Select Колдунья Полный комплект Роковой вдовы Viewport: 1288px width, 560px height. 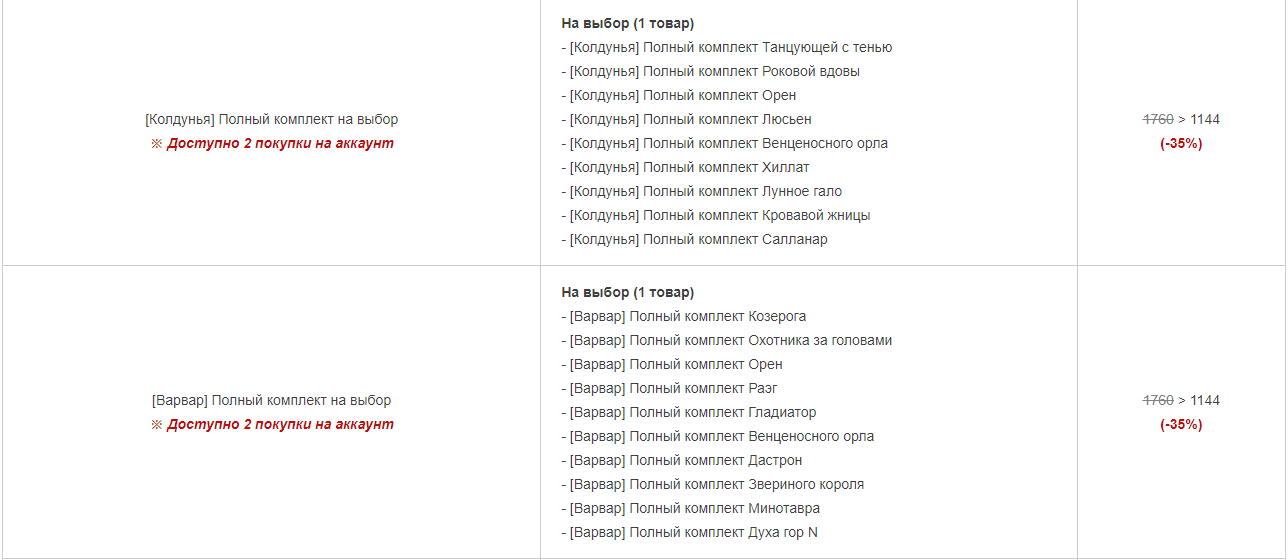(710, 71)
